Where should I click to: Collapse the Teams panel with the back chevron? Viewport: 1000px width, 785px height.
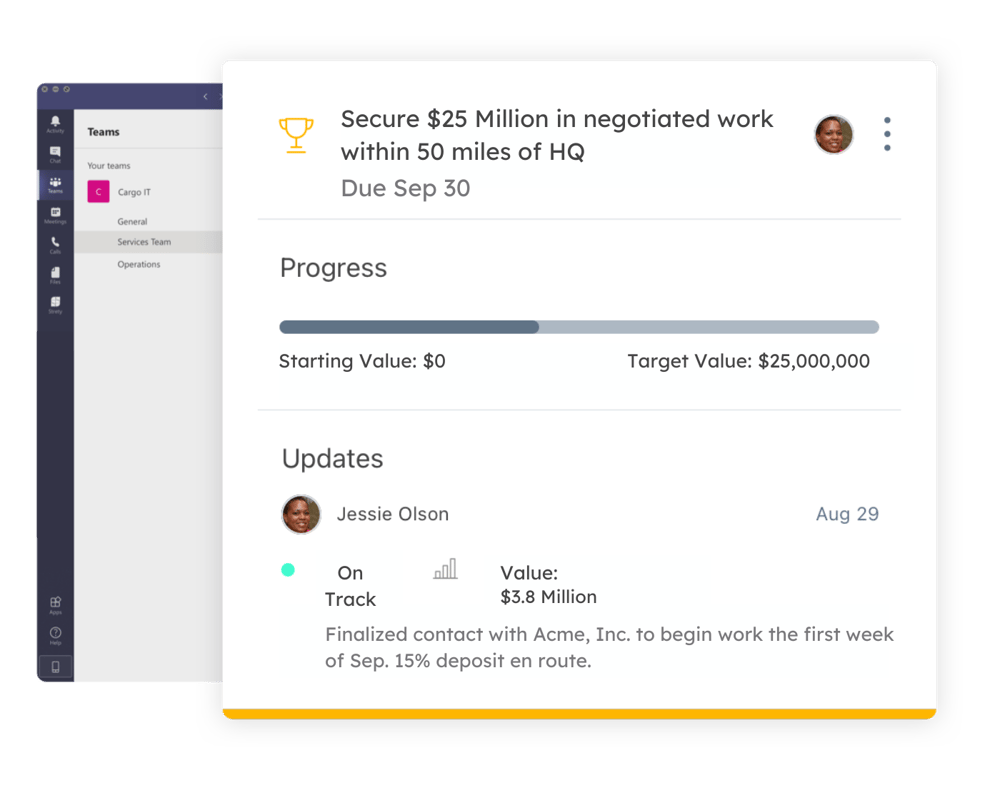point(204,97)
